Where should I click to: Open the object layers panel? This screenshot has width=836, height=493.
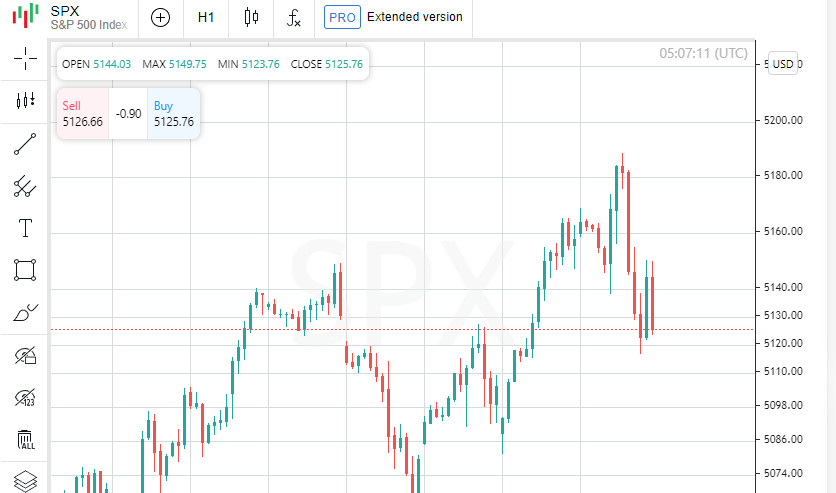pyautogui.click(x=25, y=480)
